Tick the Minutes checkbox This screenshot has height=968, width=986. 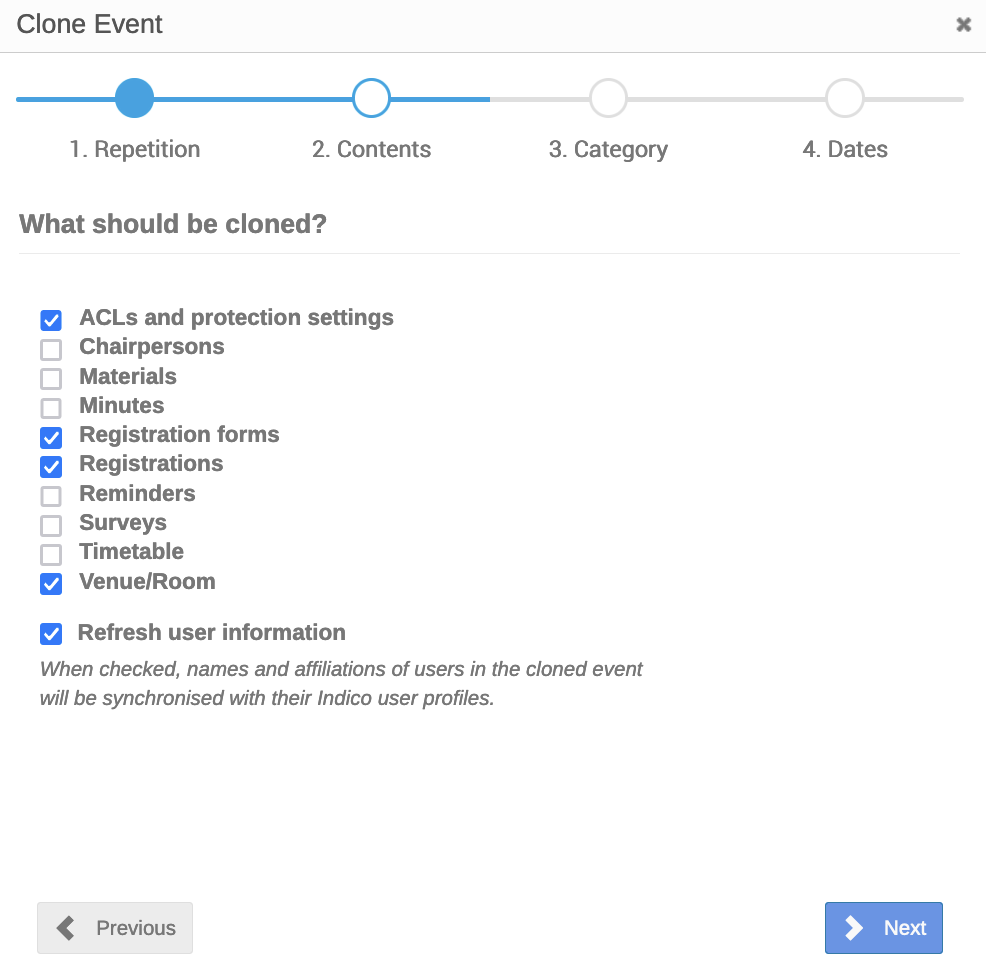point(51,408)
